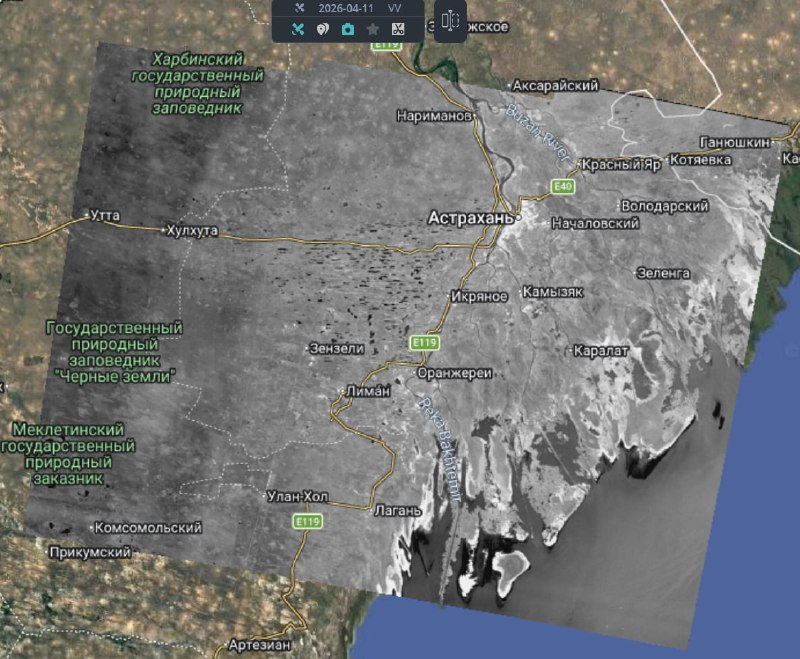Screen dimensions: 800x659
Task: Click the E119 shield near Улан-Хол
Action: [x=306, y=521]
